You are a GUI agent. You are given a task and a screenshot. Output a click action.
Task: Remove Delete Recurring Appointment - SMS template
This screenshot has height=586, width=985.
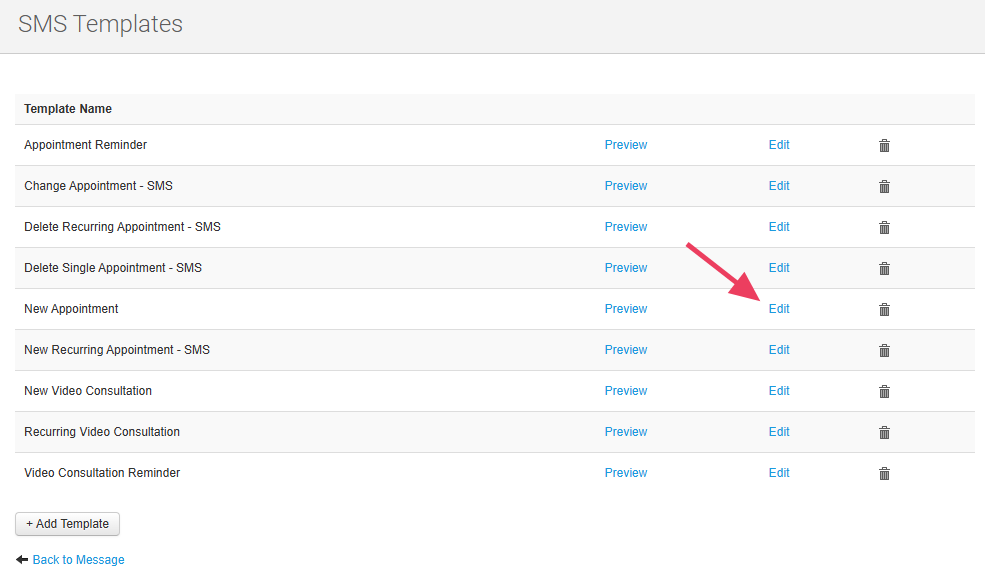[x=884, y=228]
